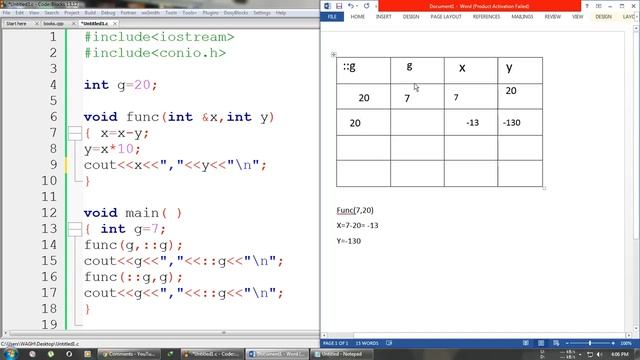Click the '15 WORDS' count in the status bar
Screen dimensions: 640x360
pyautogui.click(x=367, y=343)
